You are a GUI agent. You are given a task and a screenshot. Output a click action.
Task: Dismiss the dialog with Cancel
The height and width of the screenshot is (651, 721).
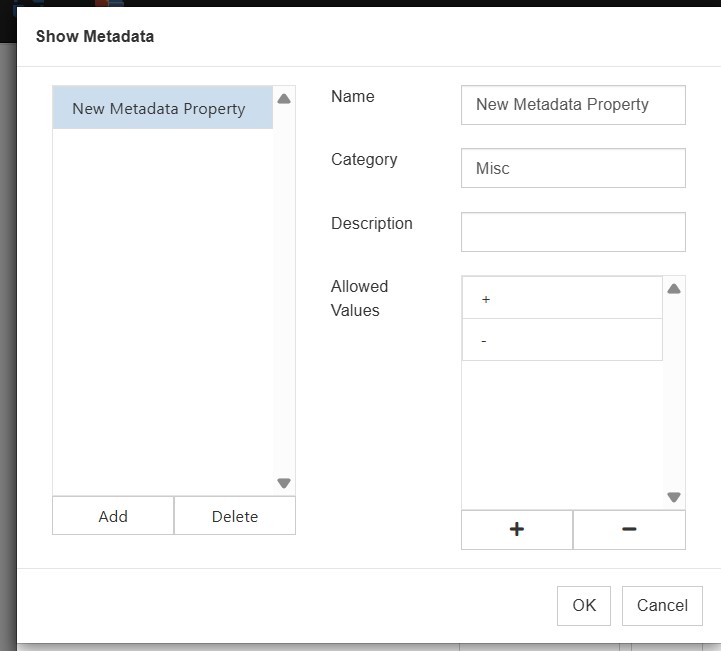click(x=662, y=605)
